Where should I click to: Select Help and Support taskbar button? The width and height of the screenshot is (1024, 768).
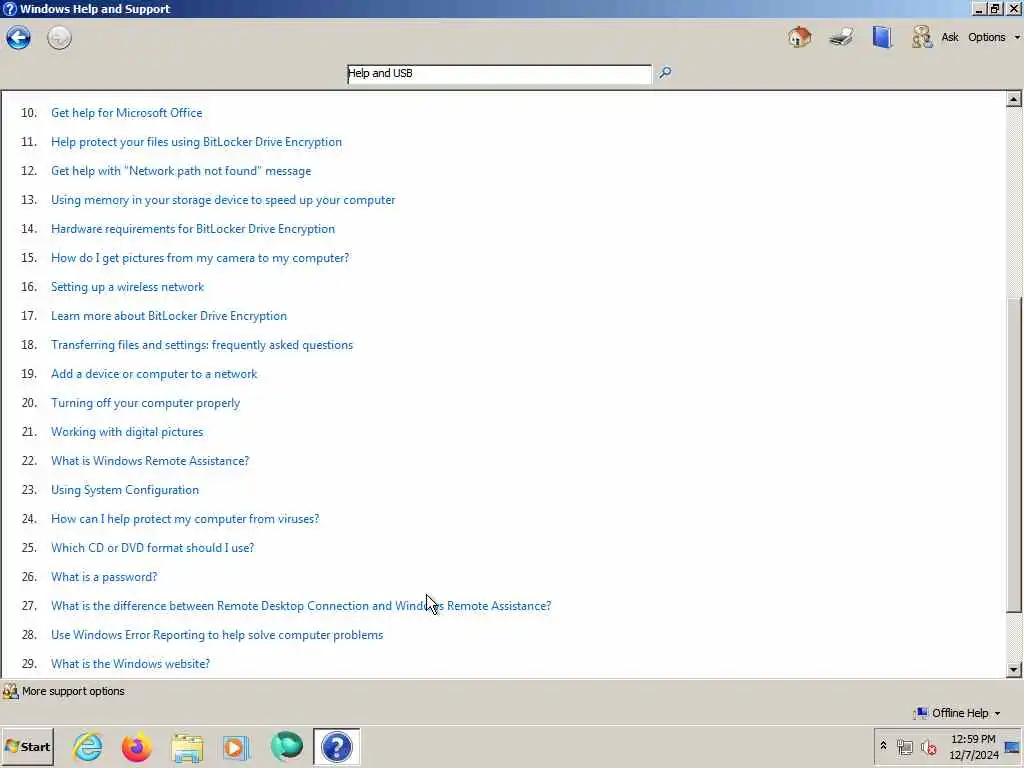(x=336, y=747)
